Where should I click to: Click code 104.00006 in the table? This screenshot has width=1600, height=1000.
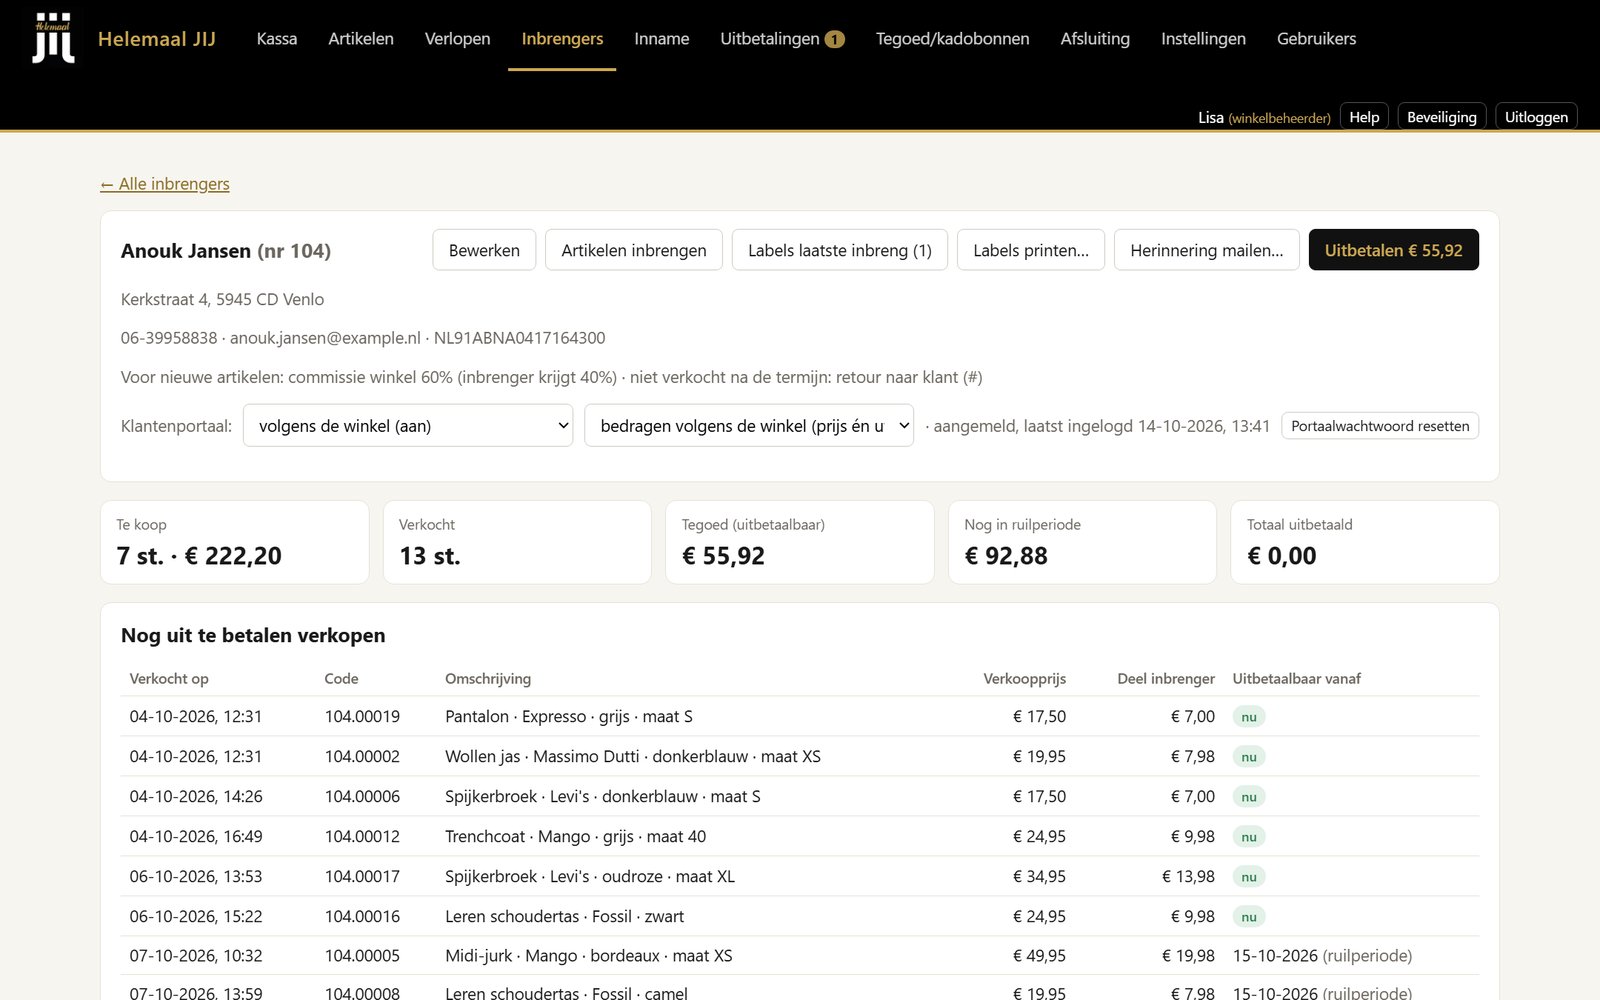coord(362,796)
